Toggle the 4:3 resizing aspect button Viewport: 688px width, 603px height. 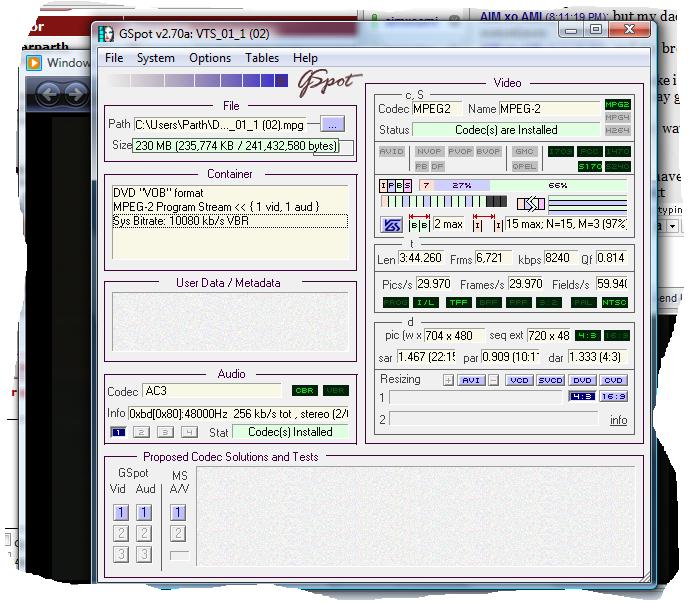pyautogui.click(x=582, y=396)
